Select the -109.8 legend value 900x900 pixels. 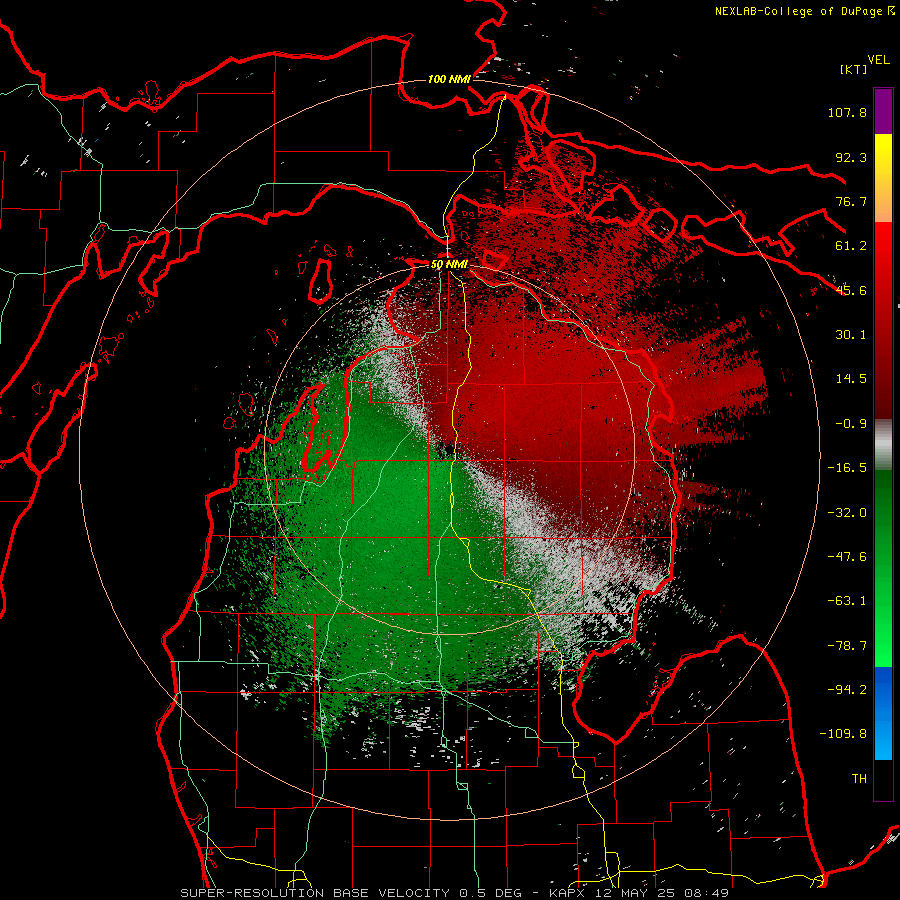point(843,734)
